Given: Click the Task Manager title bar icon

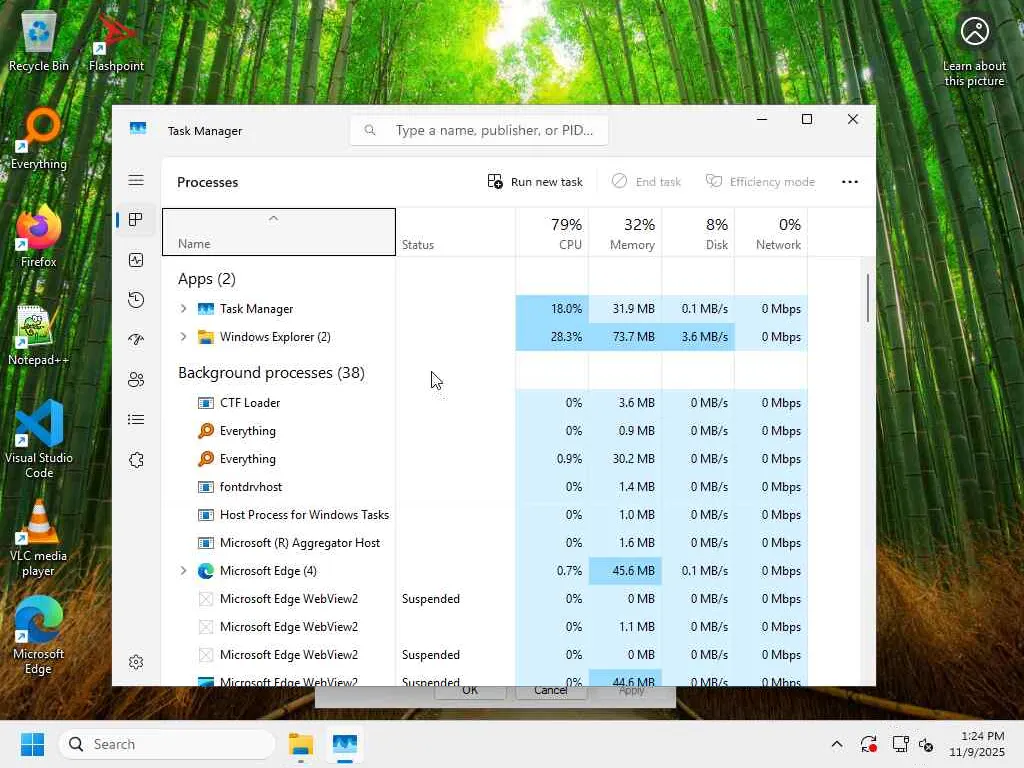Looking at the screenshot, I should tap(138, 129).
